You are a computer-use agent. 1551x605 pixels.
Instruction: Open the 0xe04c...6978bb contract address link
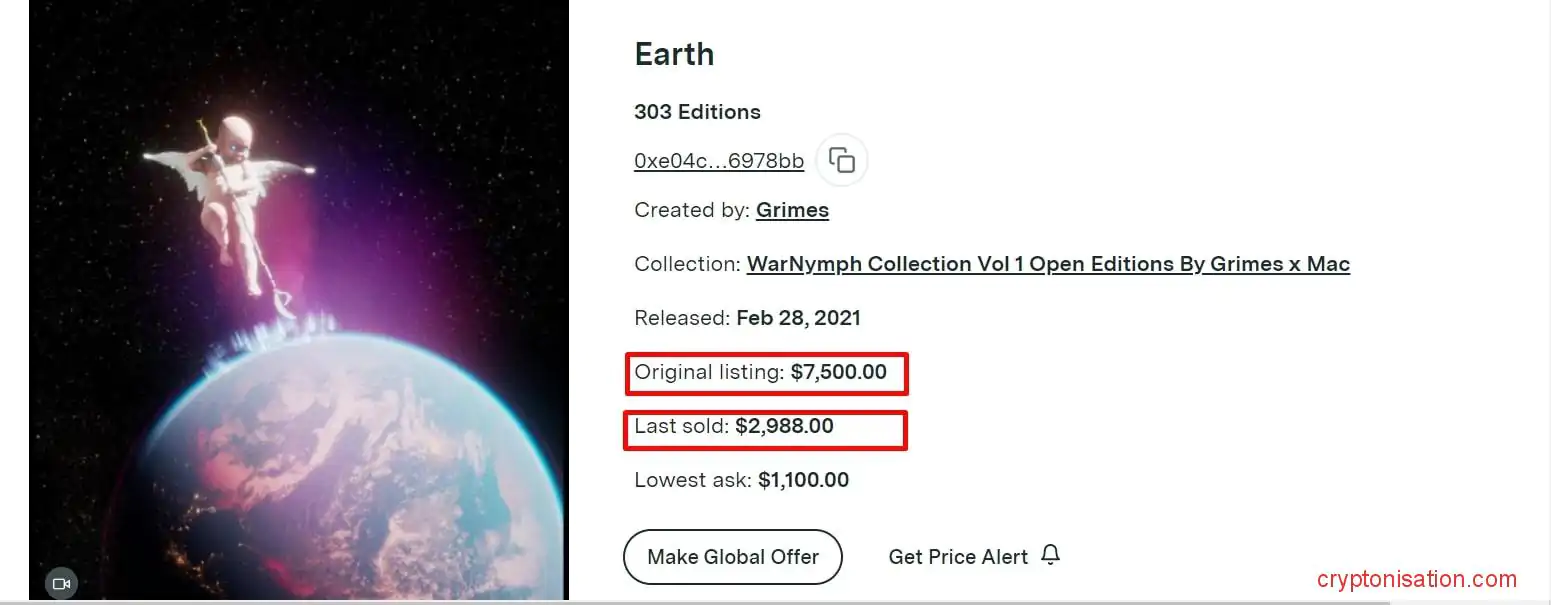click(718, 162)
